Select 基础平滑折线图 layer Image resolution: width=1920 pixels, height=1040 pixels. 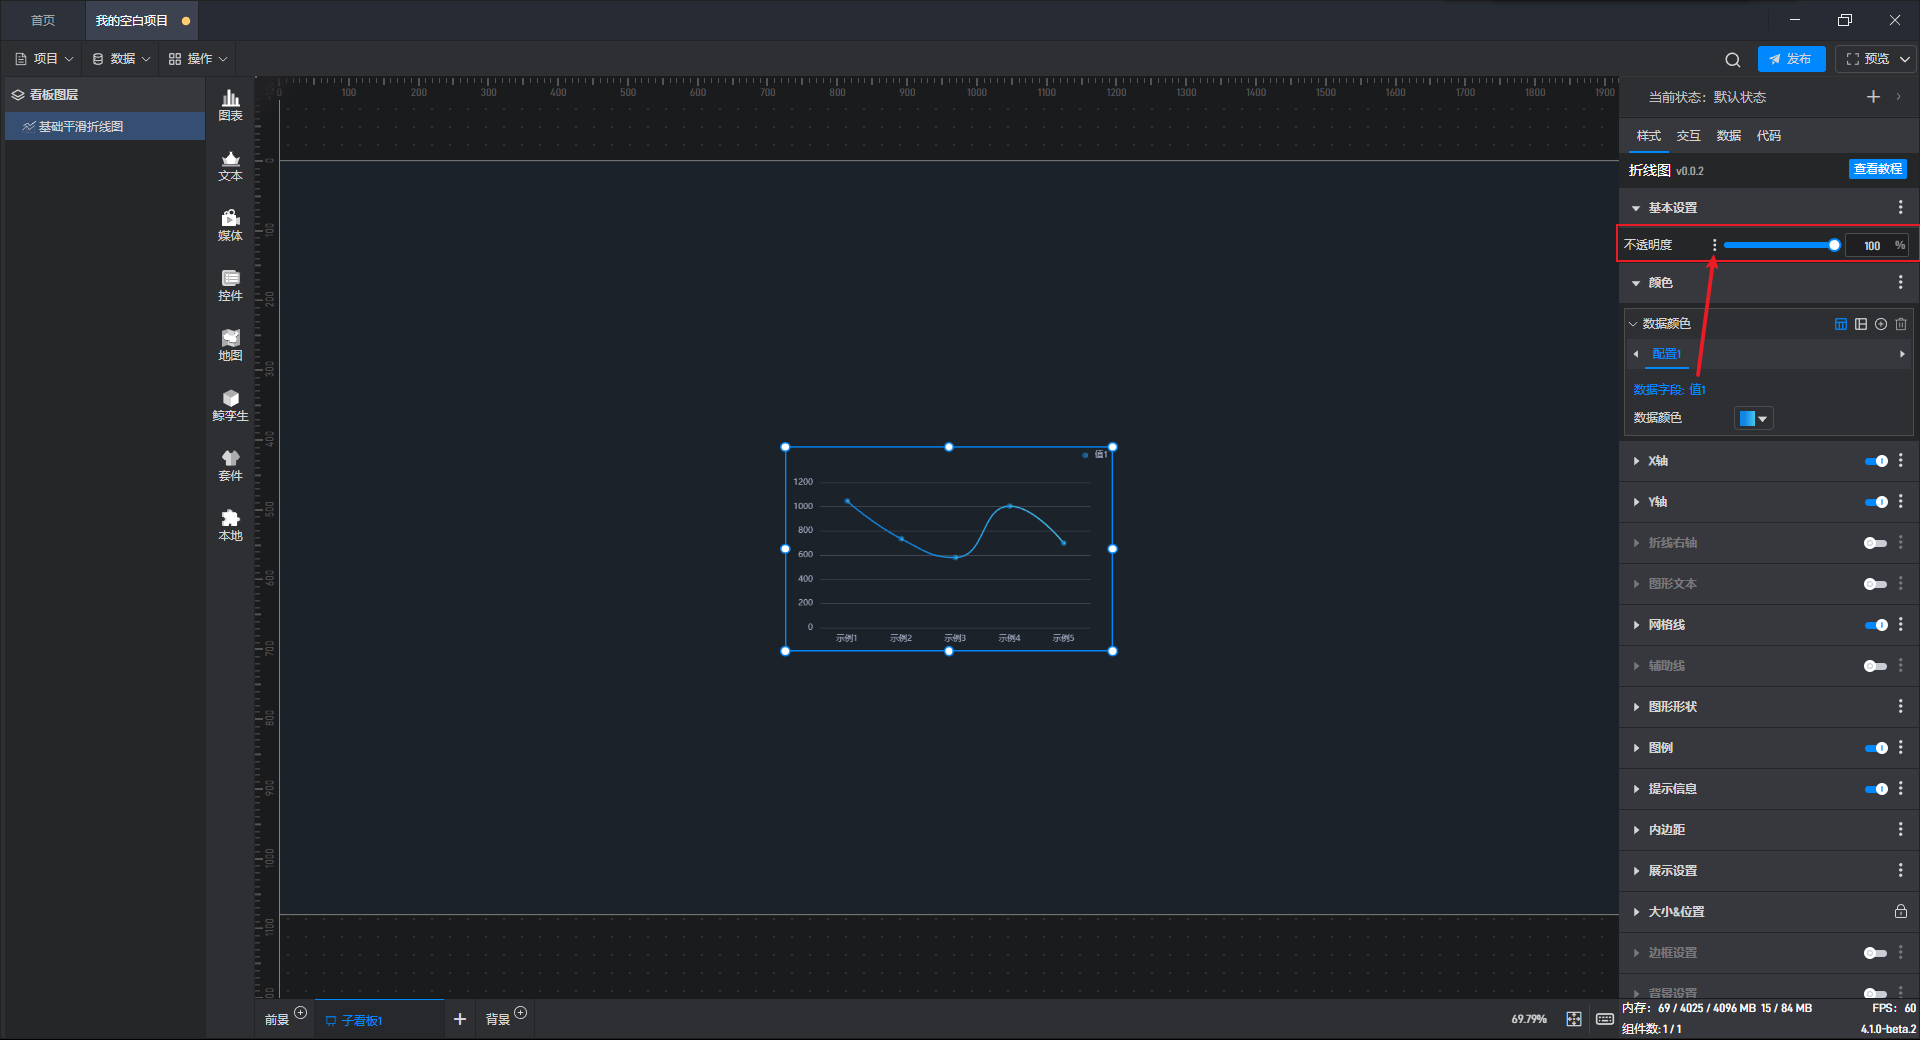tap(105, 126)
